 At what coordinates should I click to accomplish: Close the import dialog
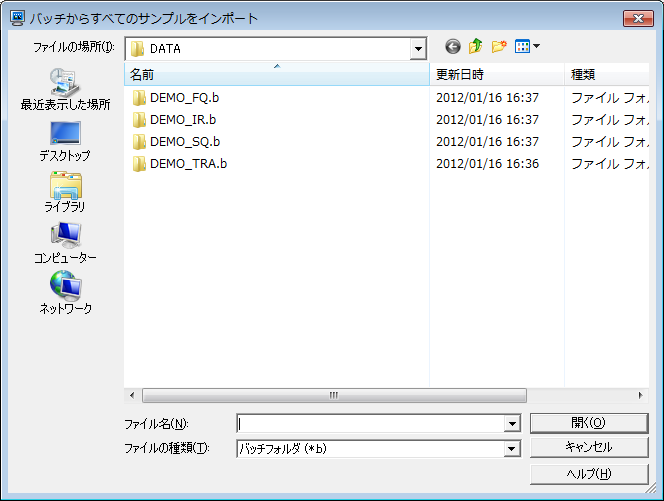(x=638, y=18)
